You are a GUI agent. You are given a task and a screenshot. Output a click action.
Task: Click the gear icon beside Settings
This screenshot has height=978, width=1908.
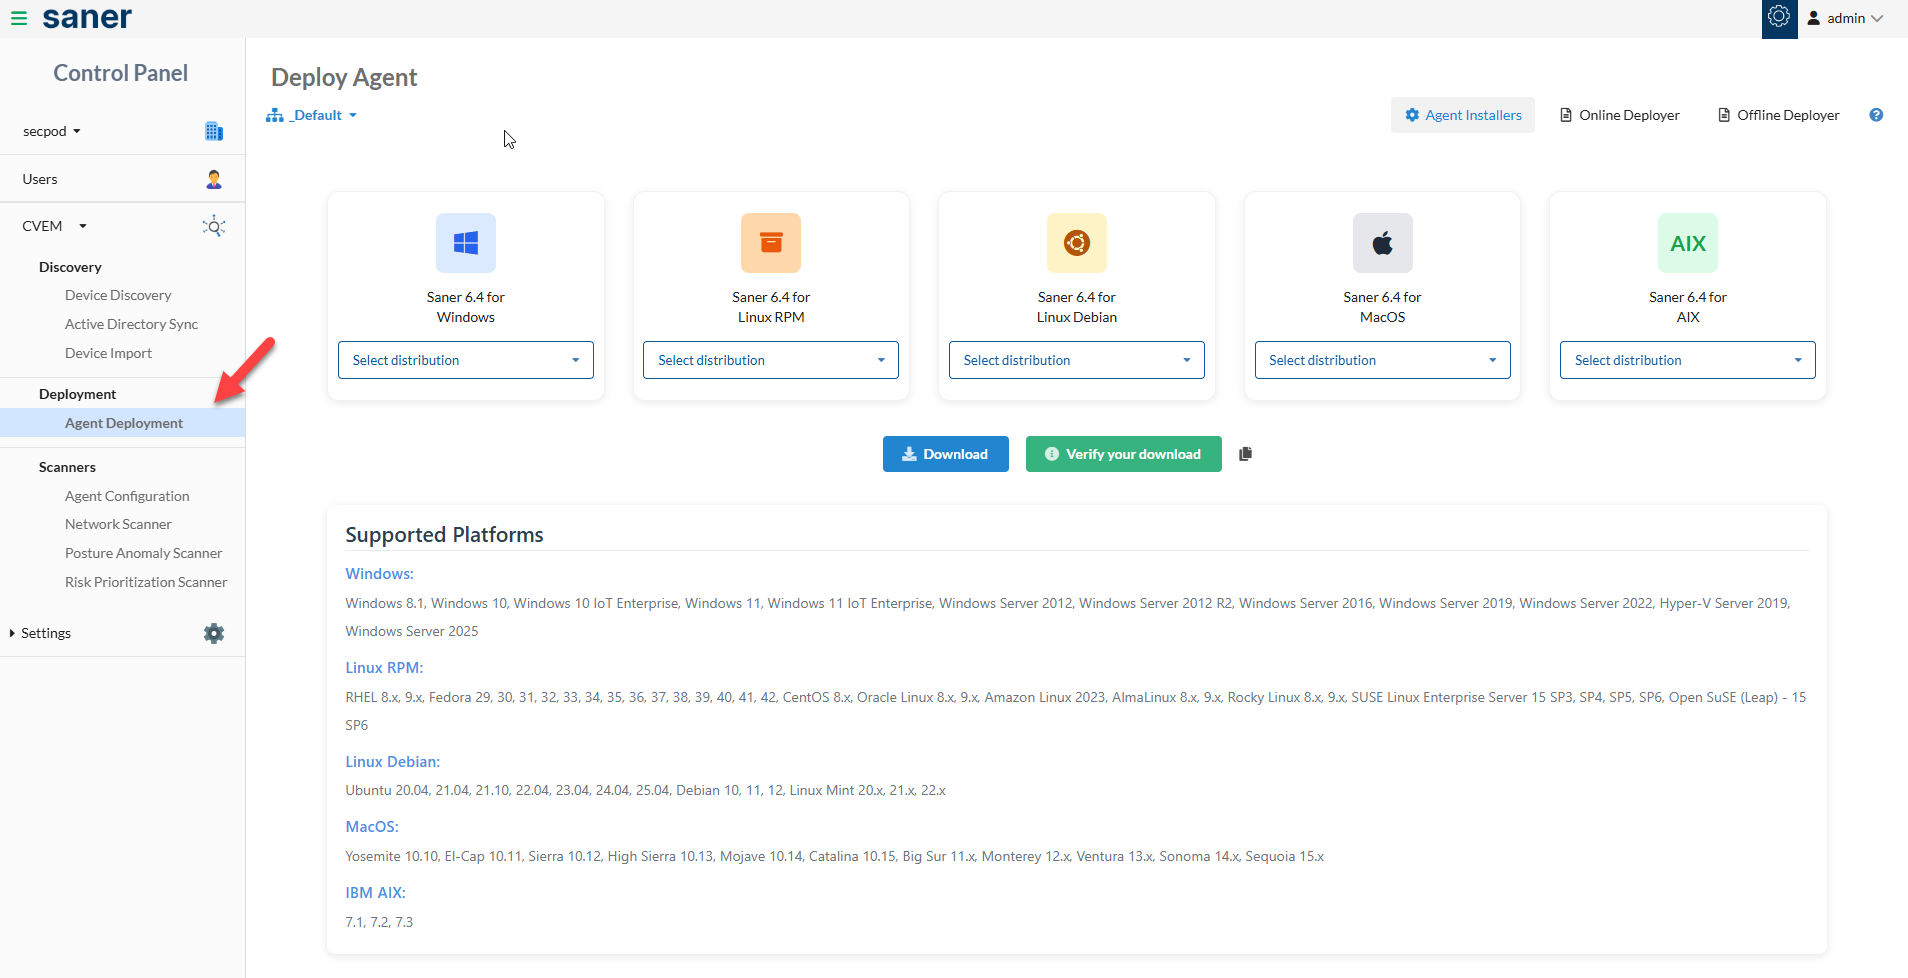point(213,632)
